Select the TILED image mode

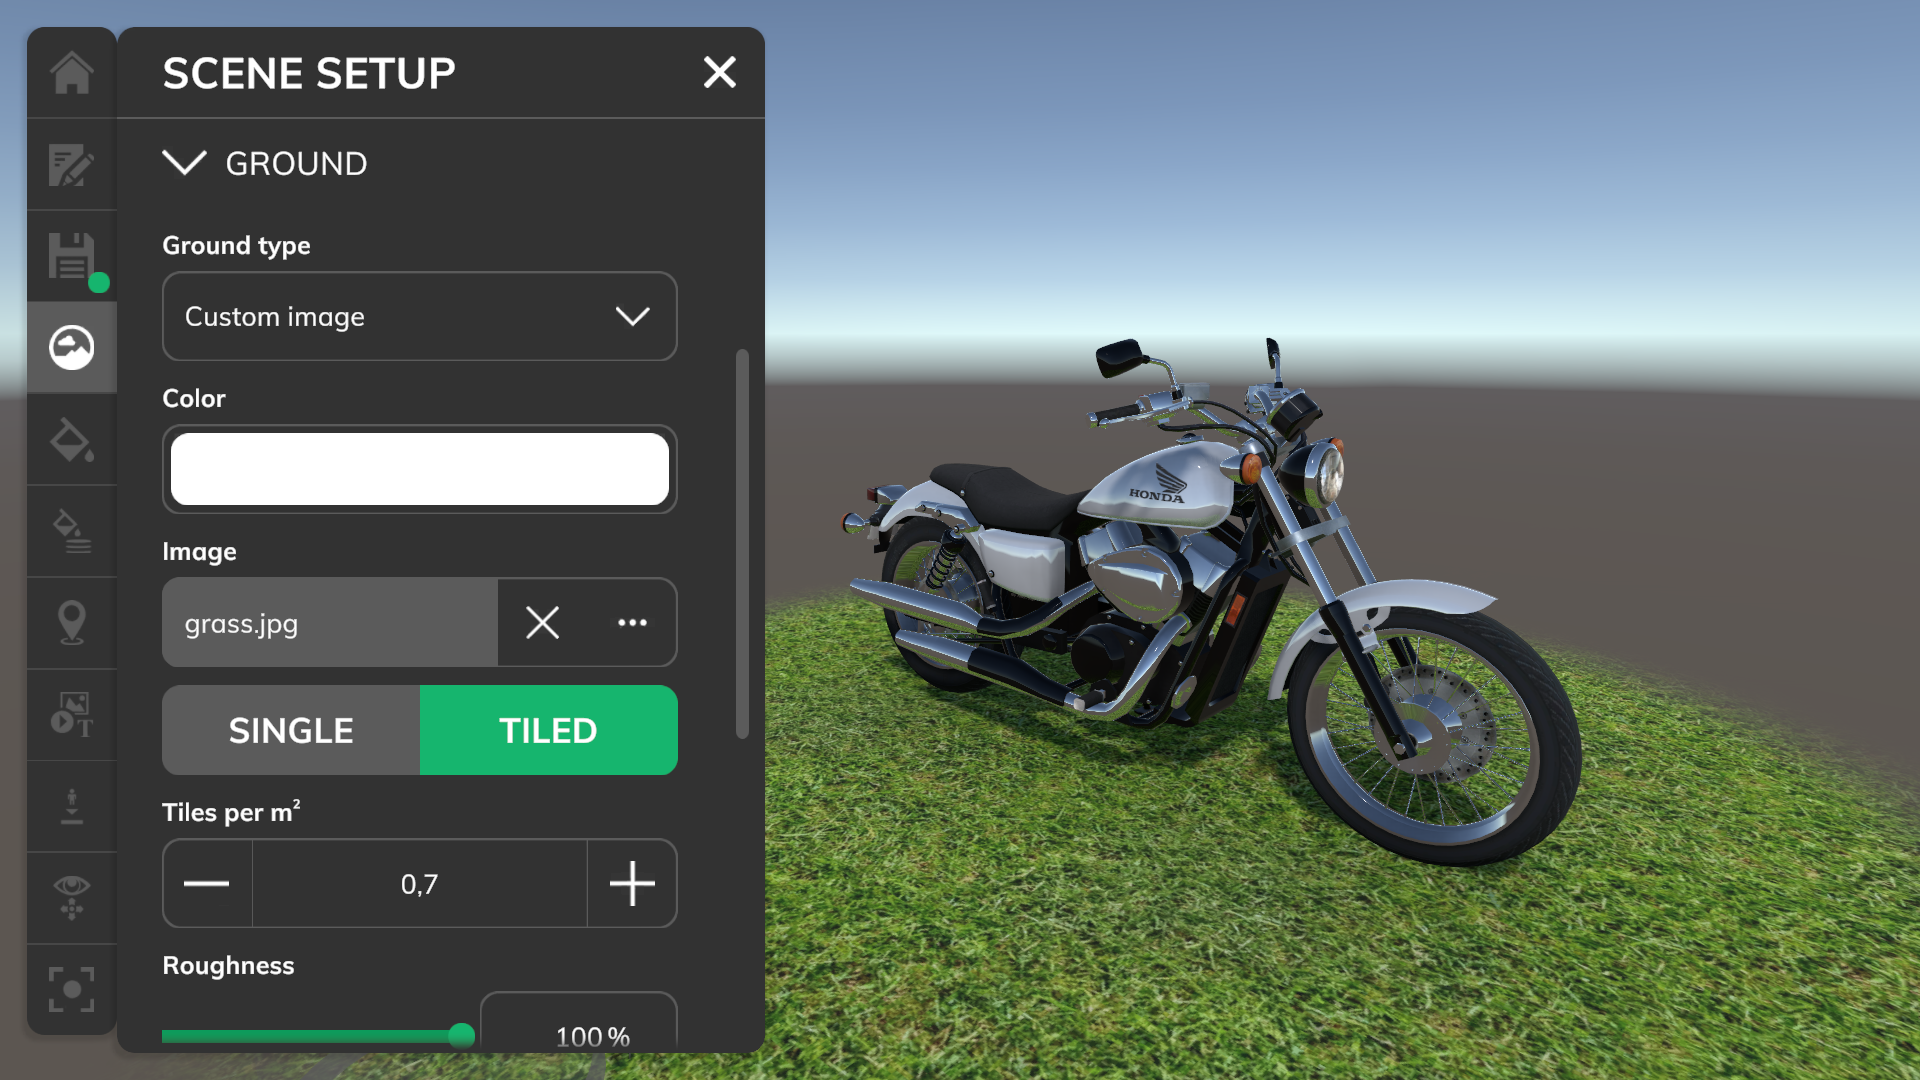pyautogui.click(x=548, y=730)
